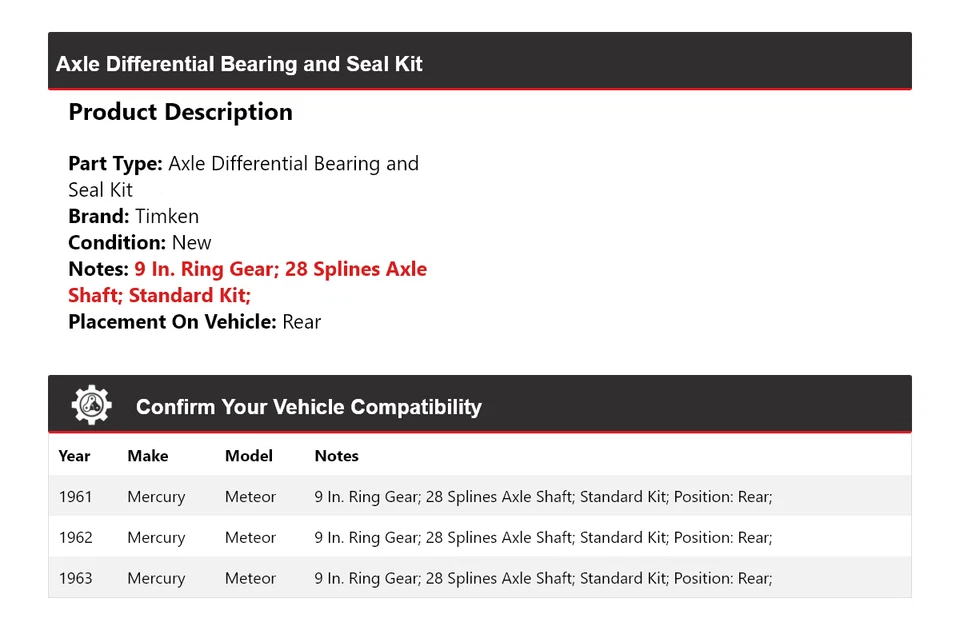The image size is (960, 630).
Task: Select the 1961 year cell
Action: tap(75, 497)
